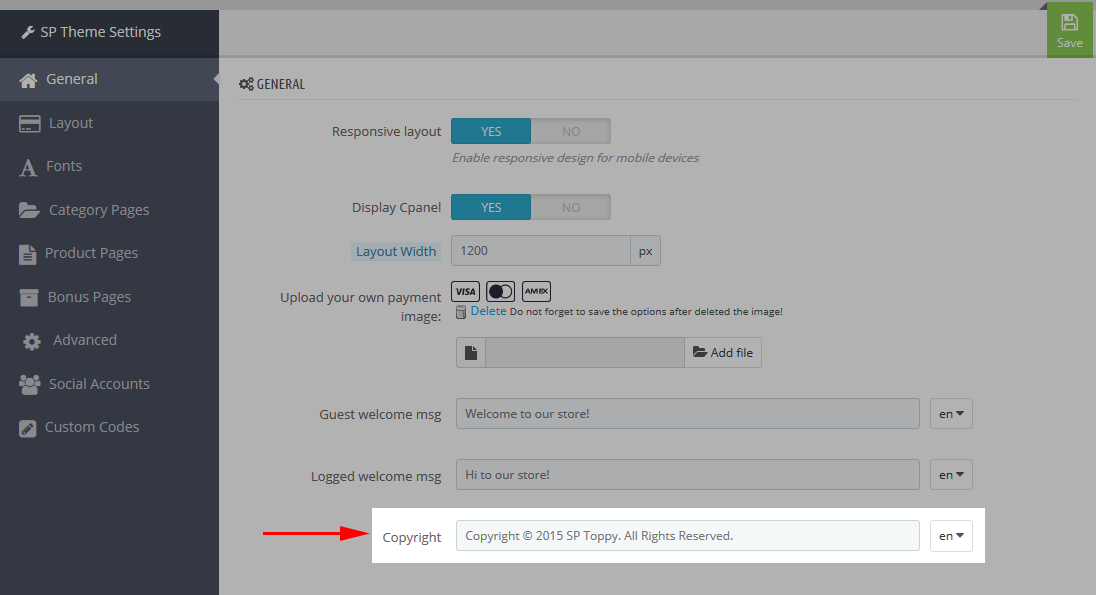Click the Save floppy disk icon
Viewport: 1096px width, 595px height.
pyautogui.click(x=1069, y=22)
